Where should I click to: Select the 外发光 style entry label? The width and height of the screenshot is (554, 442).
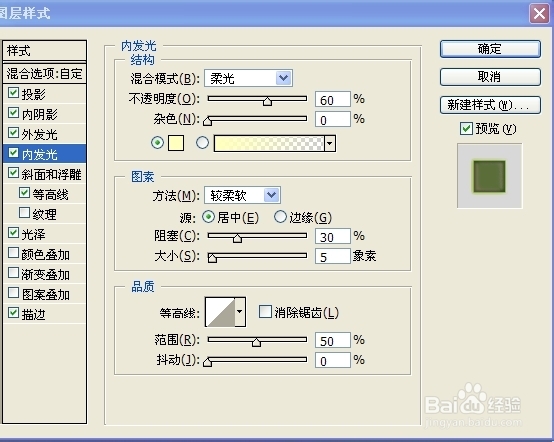click(x=40, y=135)
